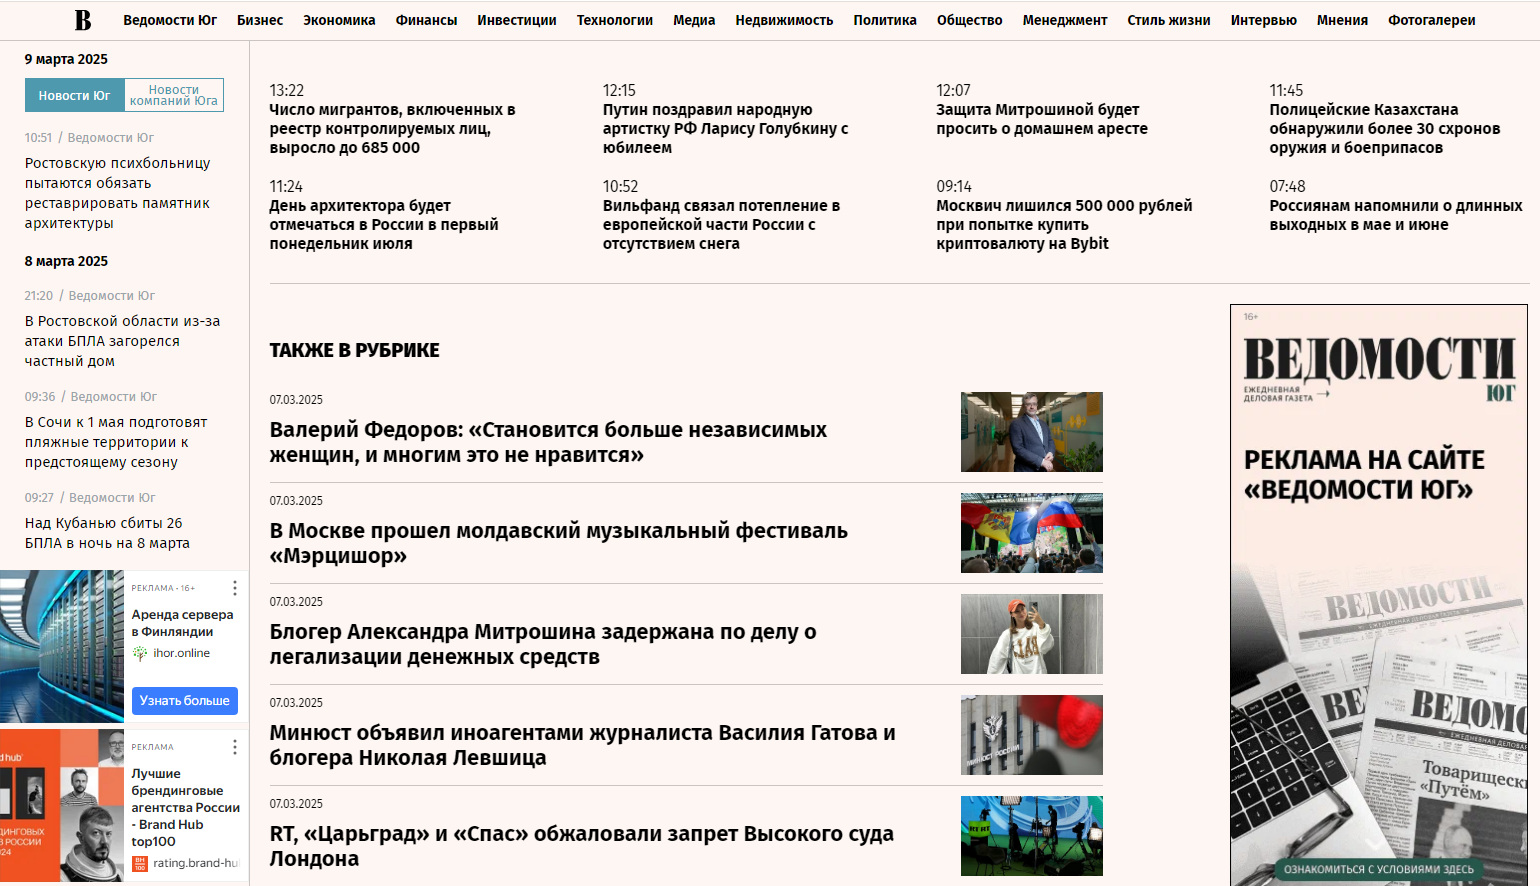Click the RT studio article thumbnail

[x=1032, y=836]
